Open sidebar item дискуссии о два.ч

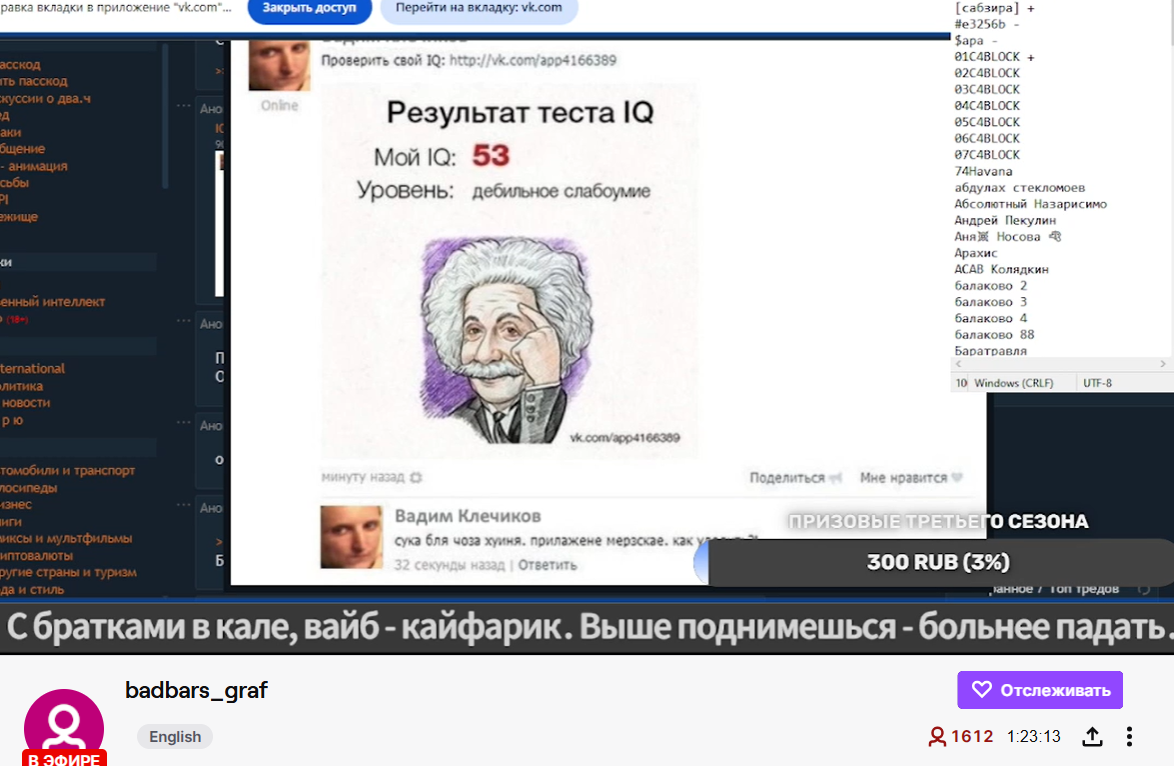[45, 98]
